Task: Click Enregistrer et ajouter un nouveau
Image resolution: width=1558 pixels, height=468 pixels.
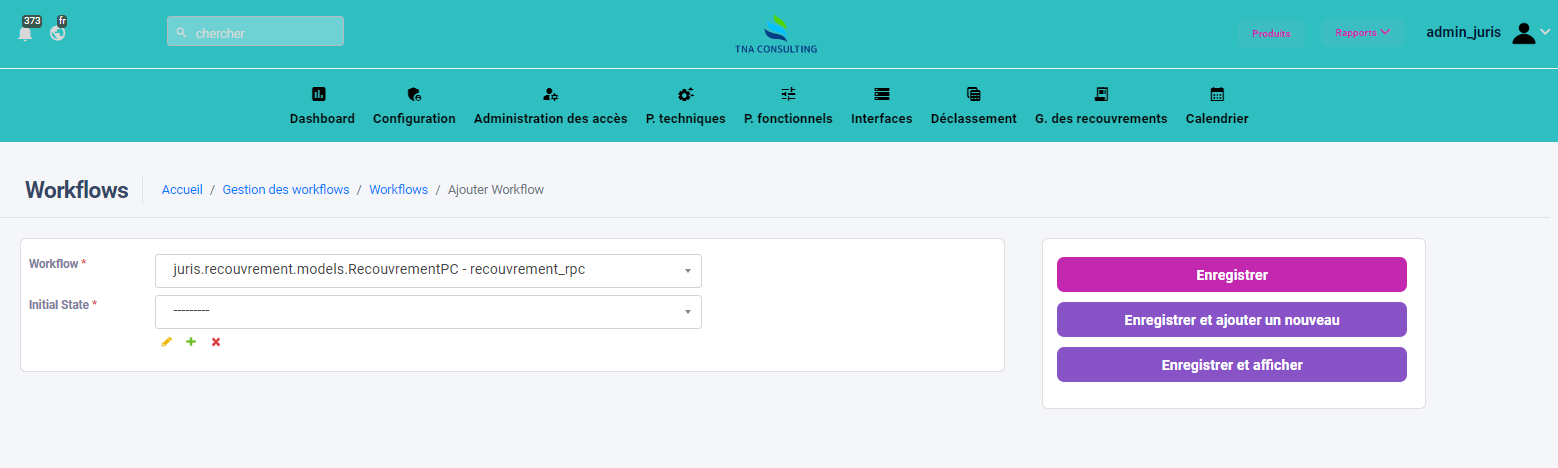Action: [1231, 320]
